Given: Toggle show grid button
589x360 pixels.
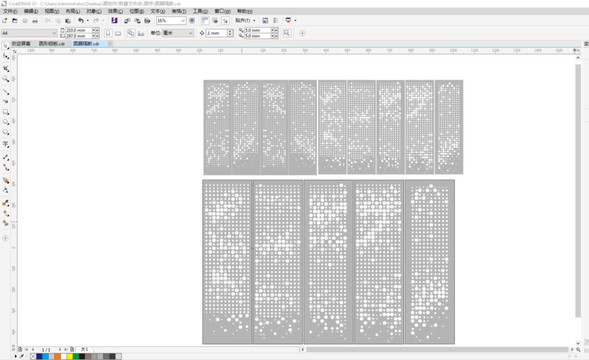Looking at the screenshot, I should point(215,21).
